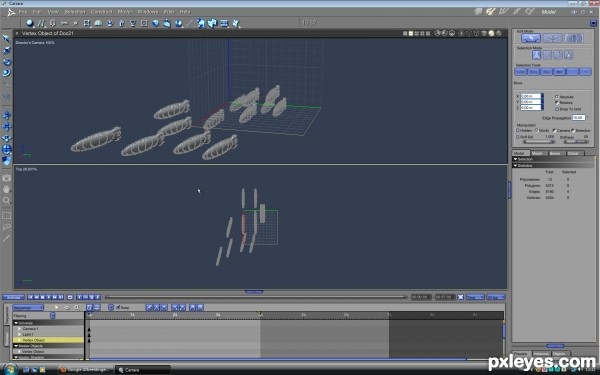Select the arrow move tool in left sidebar
Image resolution: width=600 pixels, height=375 pixels.
(7, 38)
